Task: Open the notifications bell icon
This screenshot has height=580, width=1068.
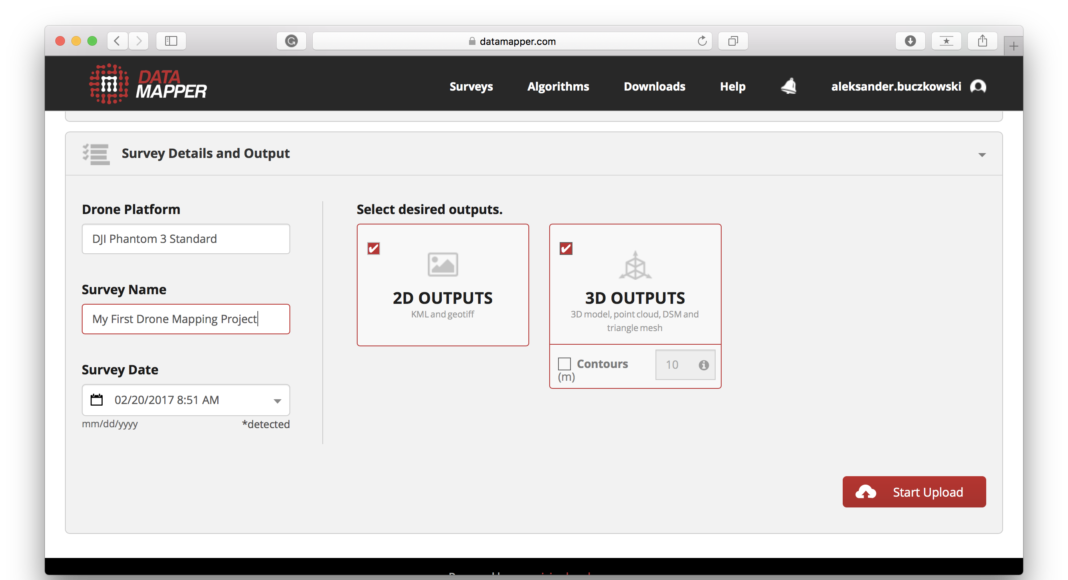Action: (x=789, y=87)
